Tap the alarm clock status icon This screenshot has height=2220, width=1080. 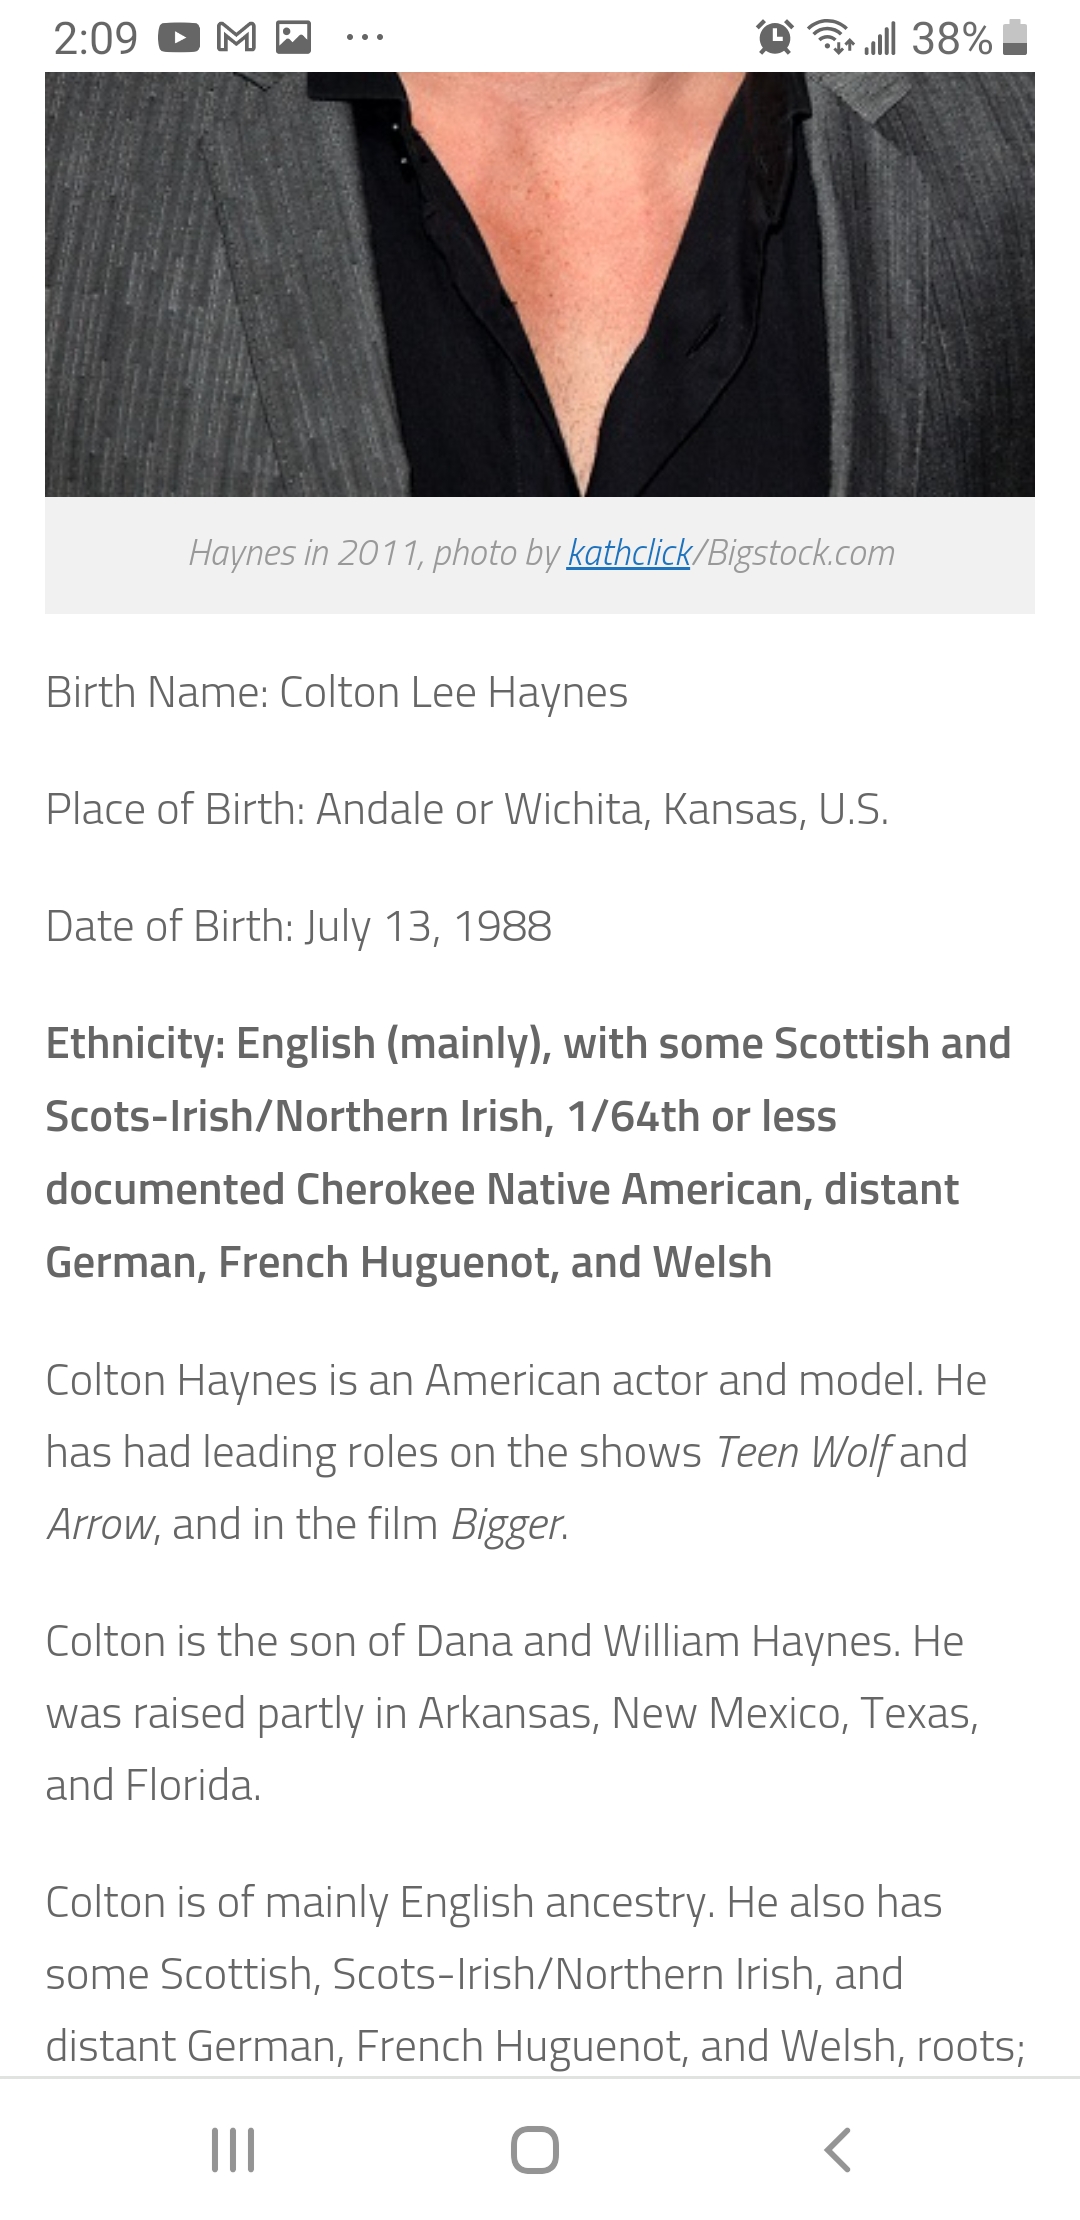point(775,38)
